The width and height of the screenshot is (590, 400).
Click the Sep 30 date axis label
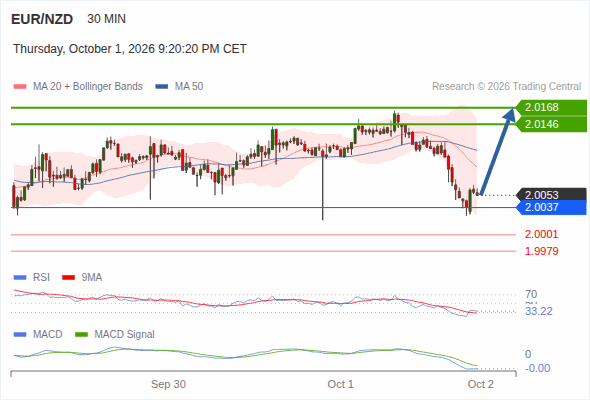point(169,384)
